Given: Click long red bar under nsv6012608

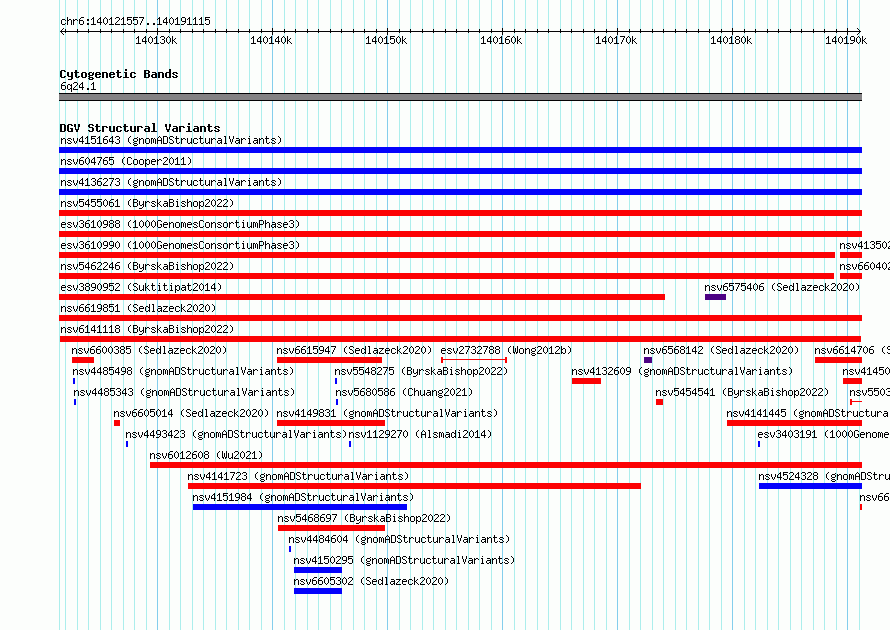Looking at the screenshot, I should [506, 465].
